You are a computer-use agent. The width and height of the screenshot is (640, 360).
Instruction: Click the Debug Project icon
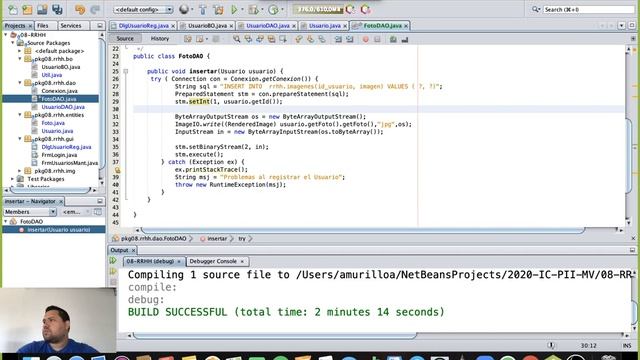coord(253,9)
